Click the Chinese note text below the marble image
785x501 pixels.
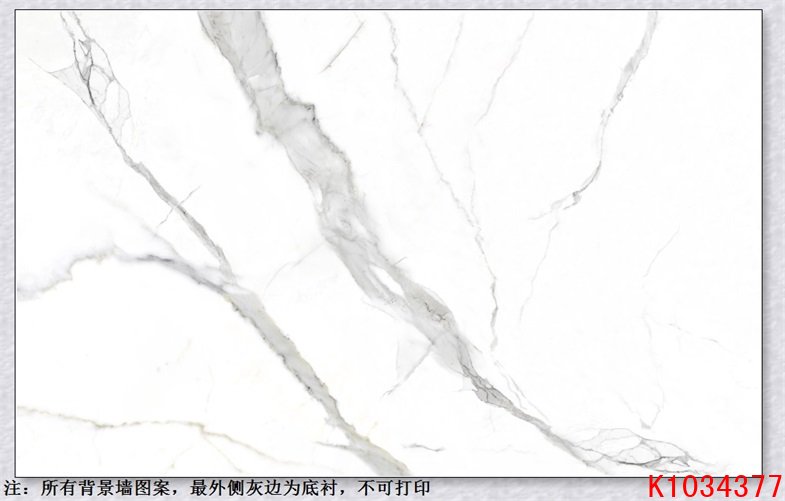point(217,487)
